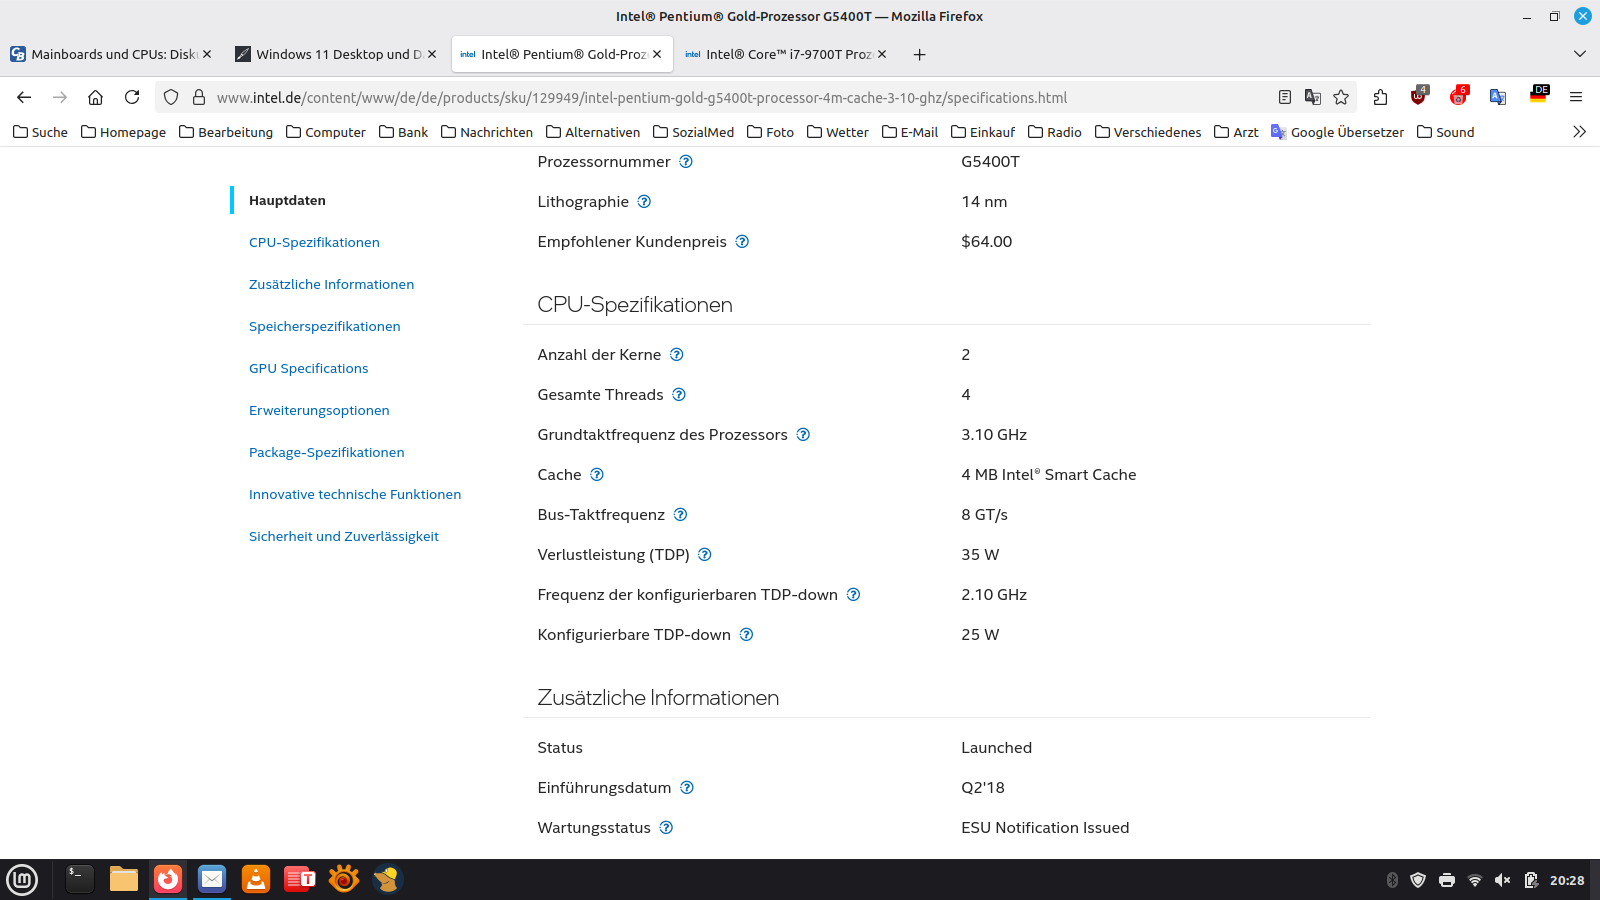
Task: Launch the terminal from the taskbar
Action: click(x=79, y=879)
